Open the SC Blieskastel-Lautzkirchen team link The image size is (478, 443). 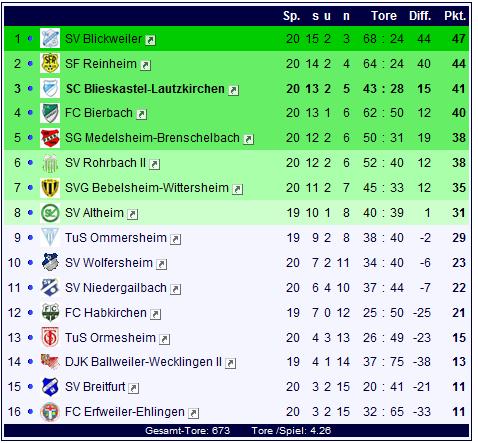[145, 89]
